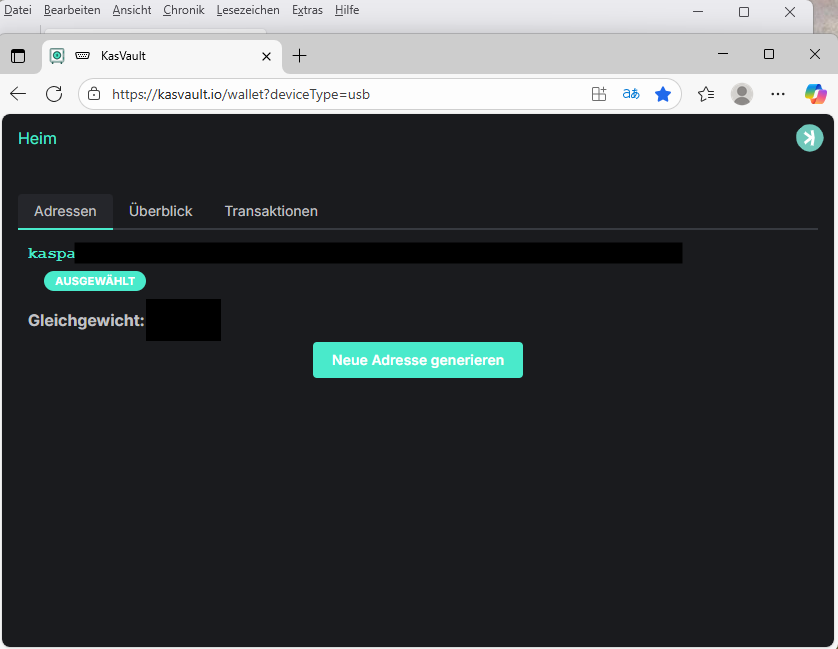The width and height of the screenshot is (838, 649).
Task: Click the Gleichgewicht label
Action: click(x=86, y=320)
